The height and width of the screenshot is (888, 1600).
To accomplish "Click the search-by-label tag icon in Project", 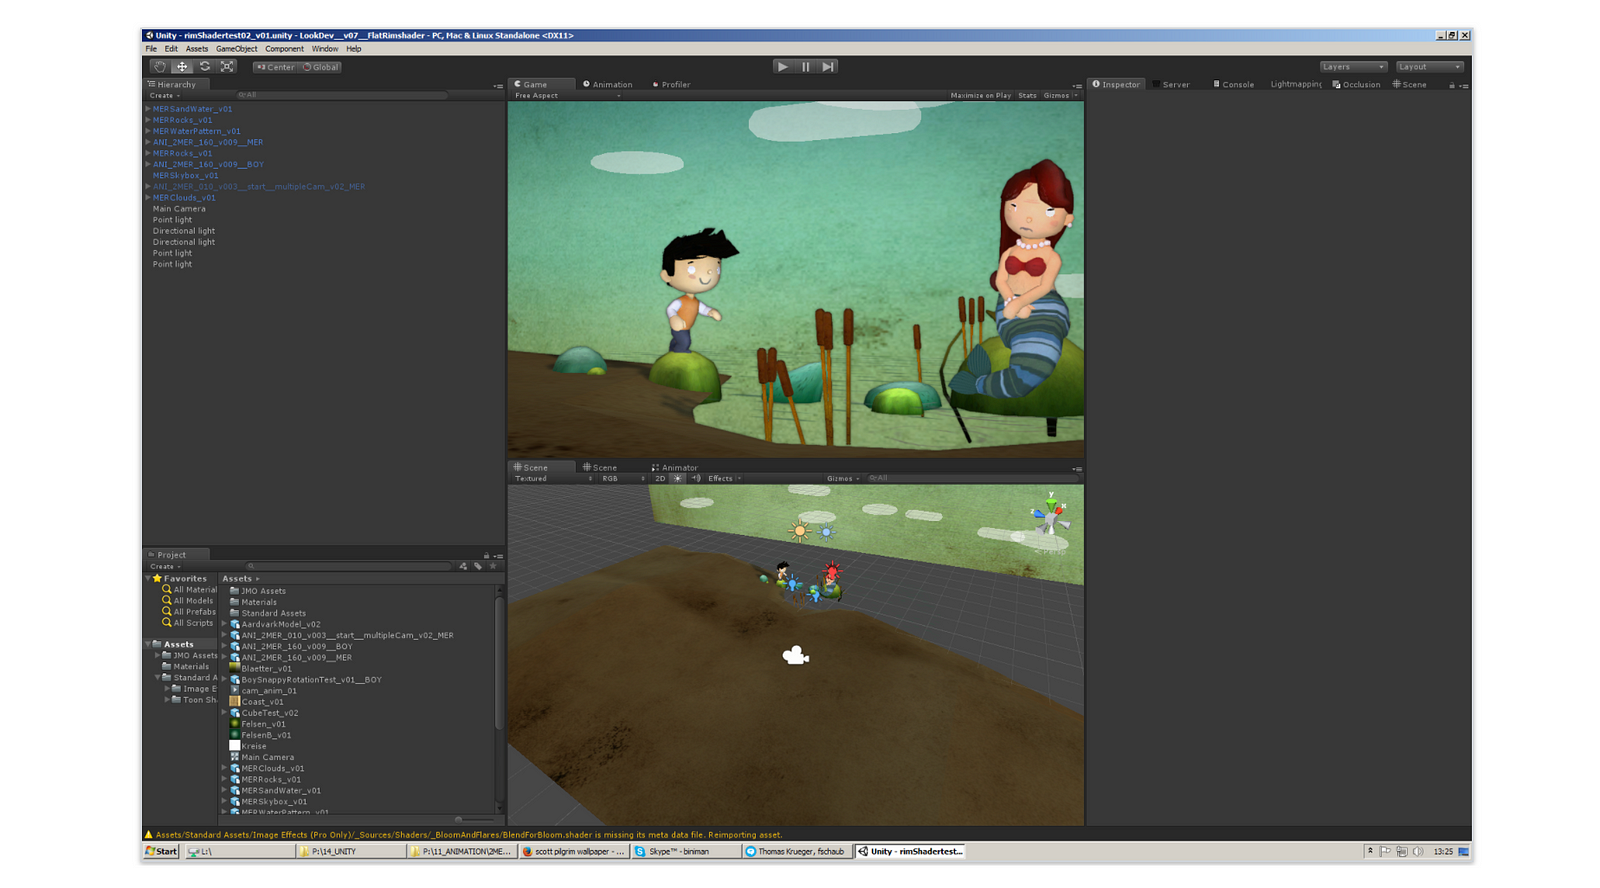I will tap(478, 567).
